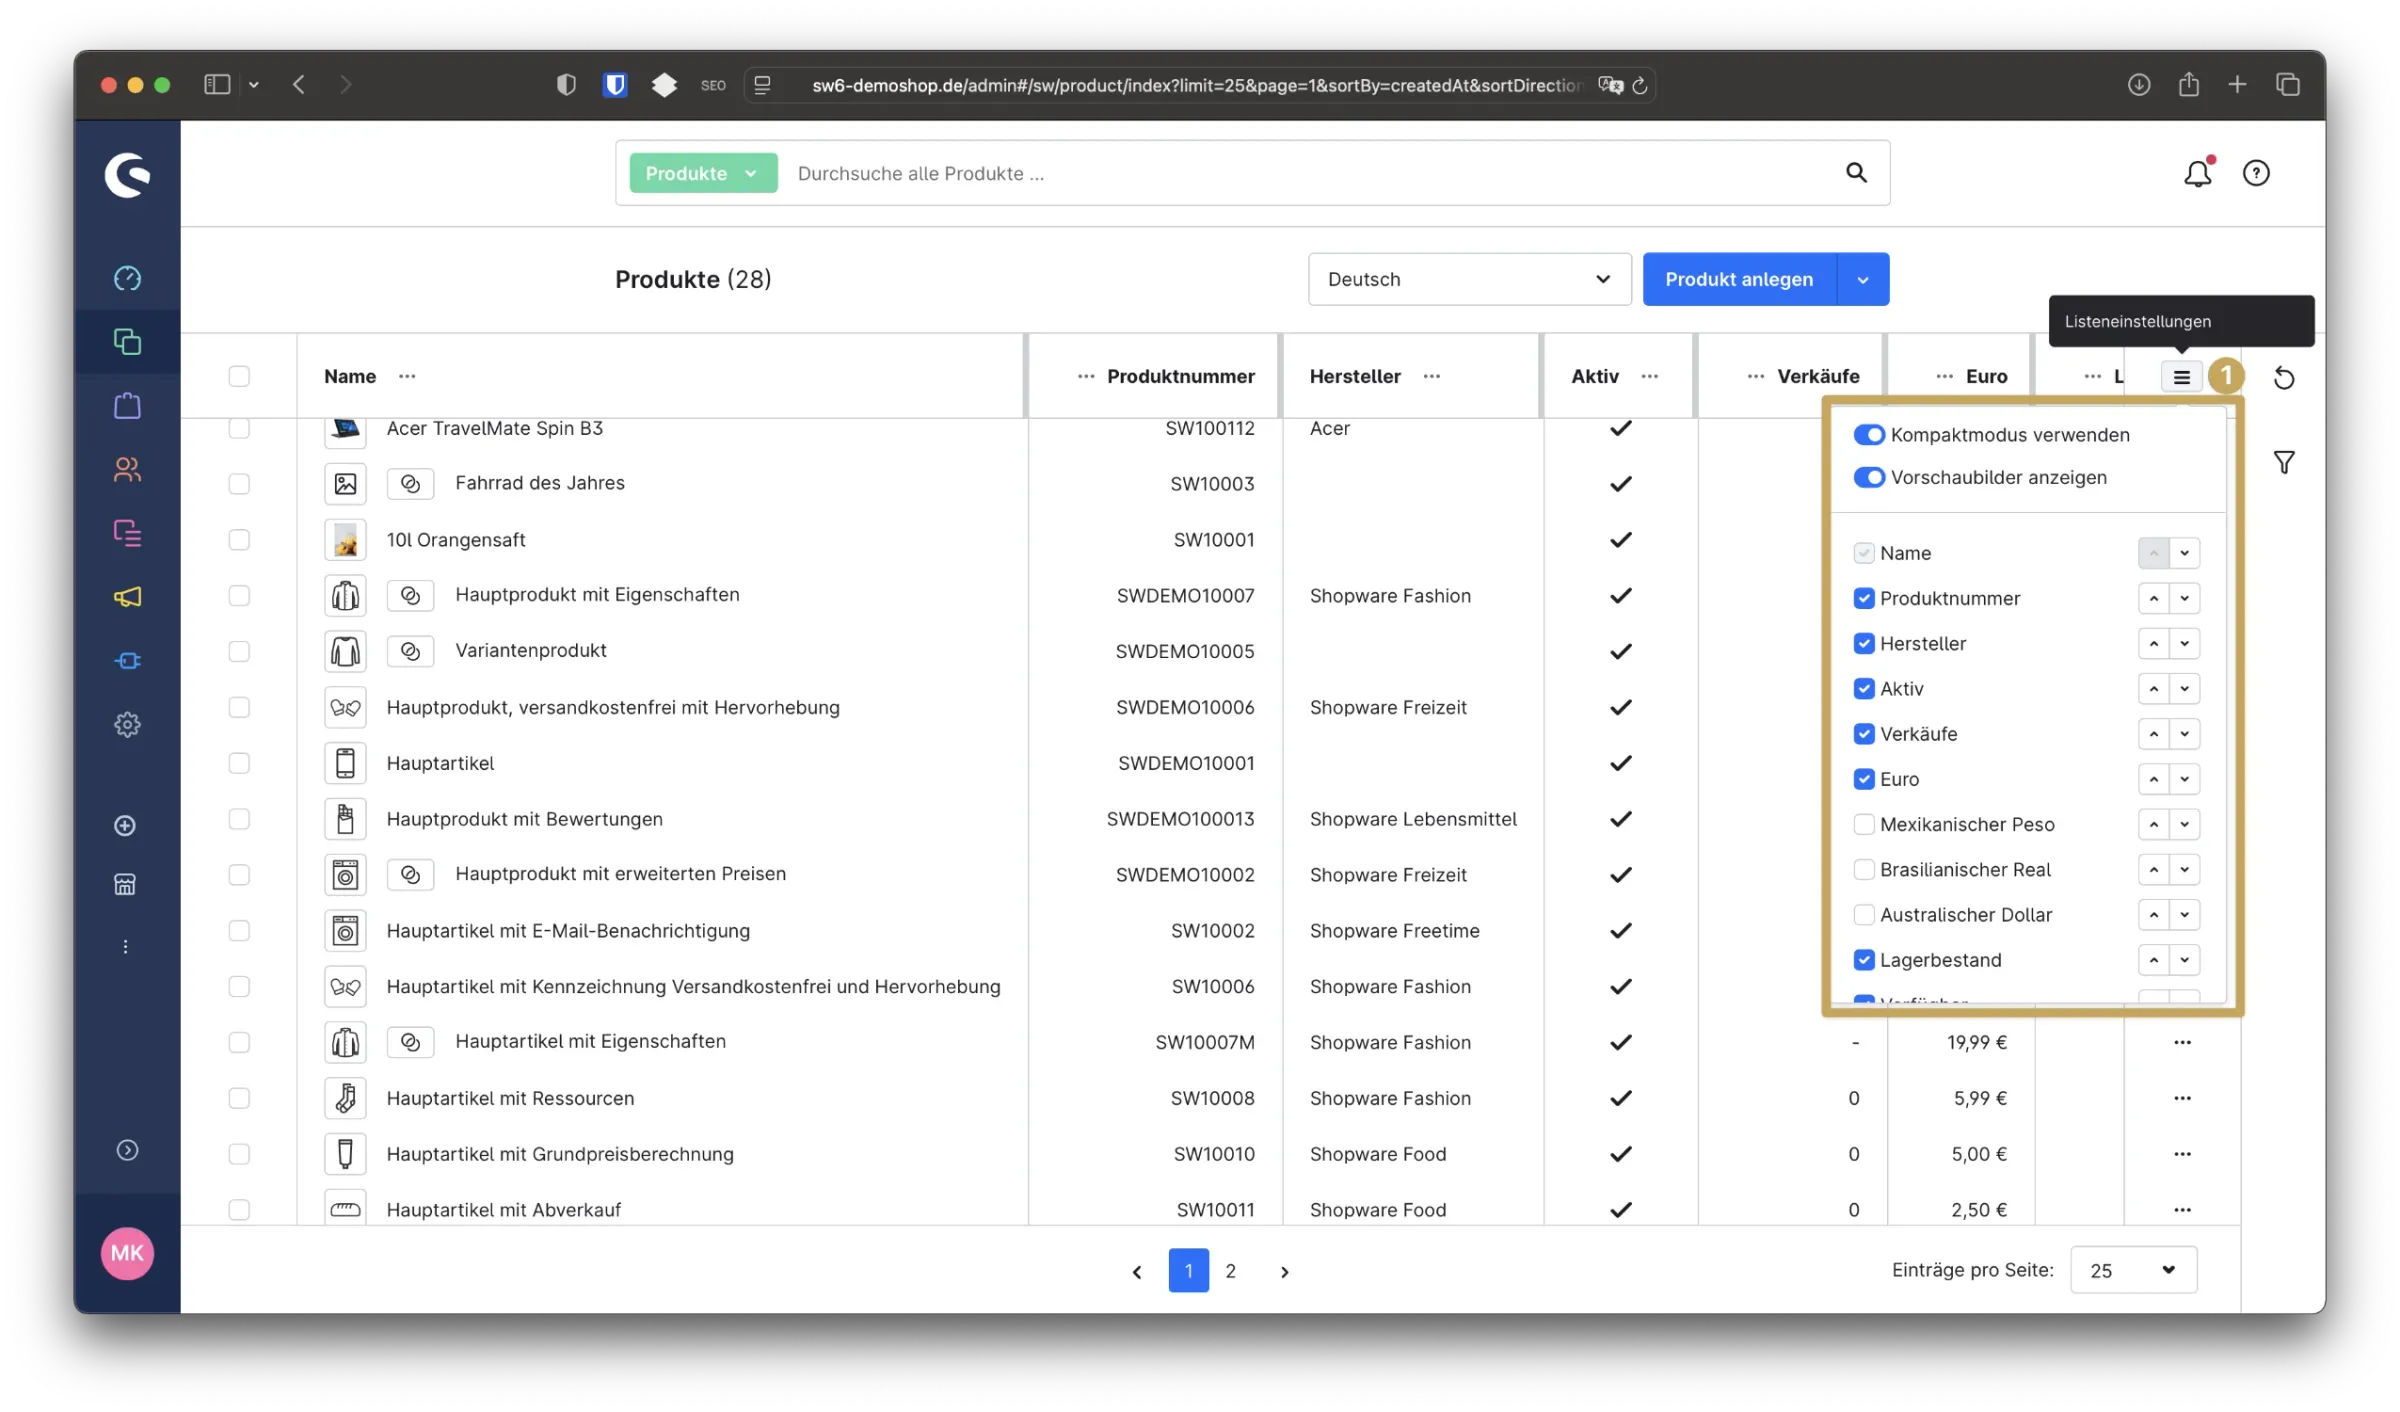This screenshot has height=1412, width=2400.
Task: Uncheck the Hersteller column checkbox
Action: (1864, 643)
